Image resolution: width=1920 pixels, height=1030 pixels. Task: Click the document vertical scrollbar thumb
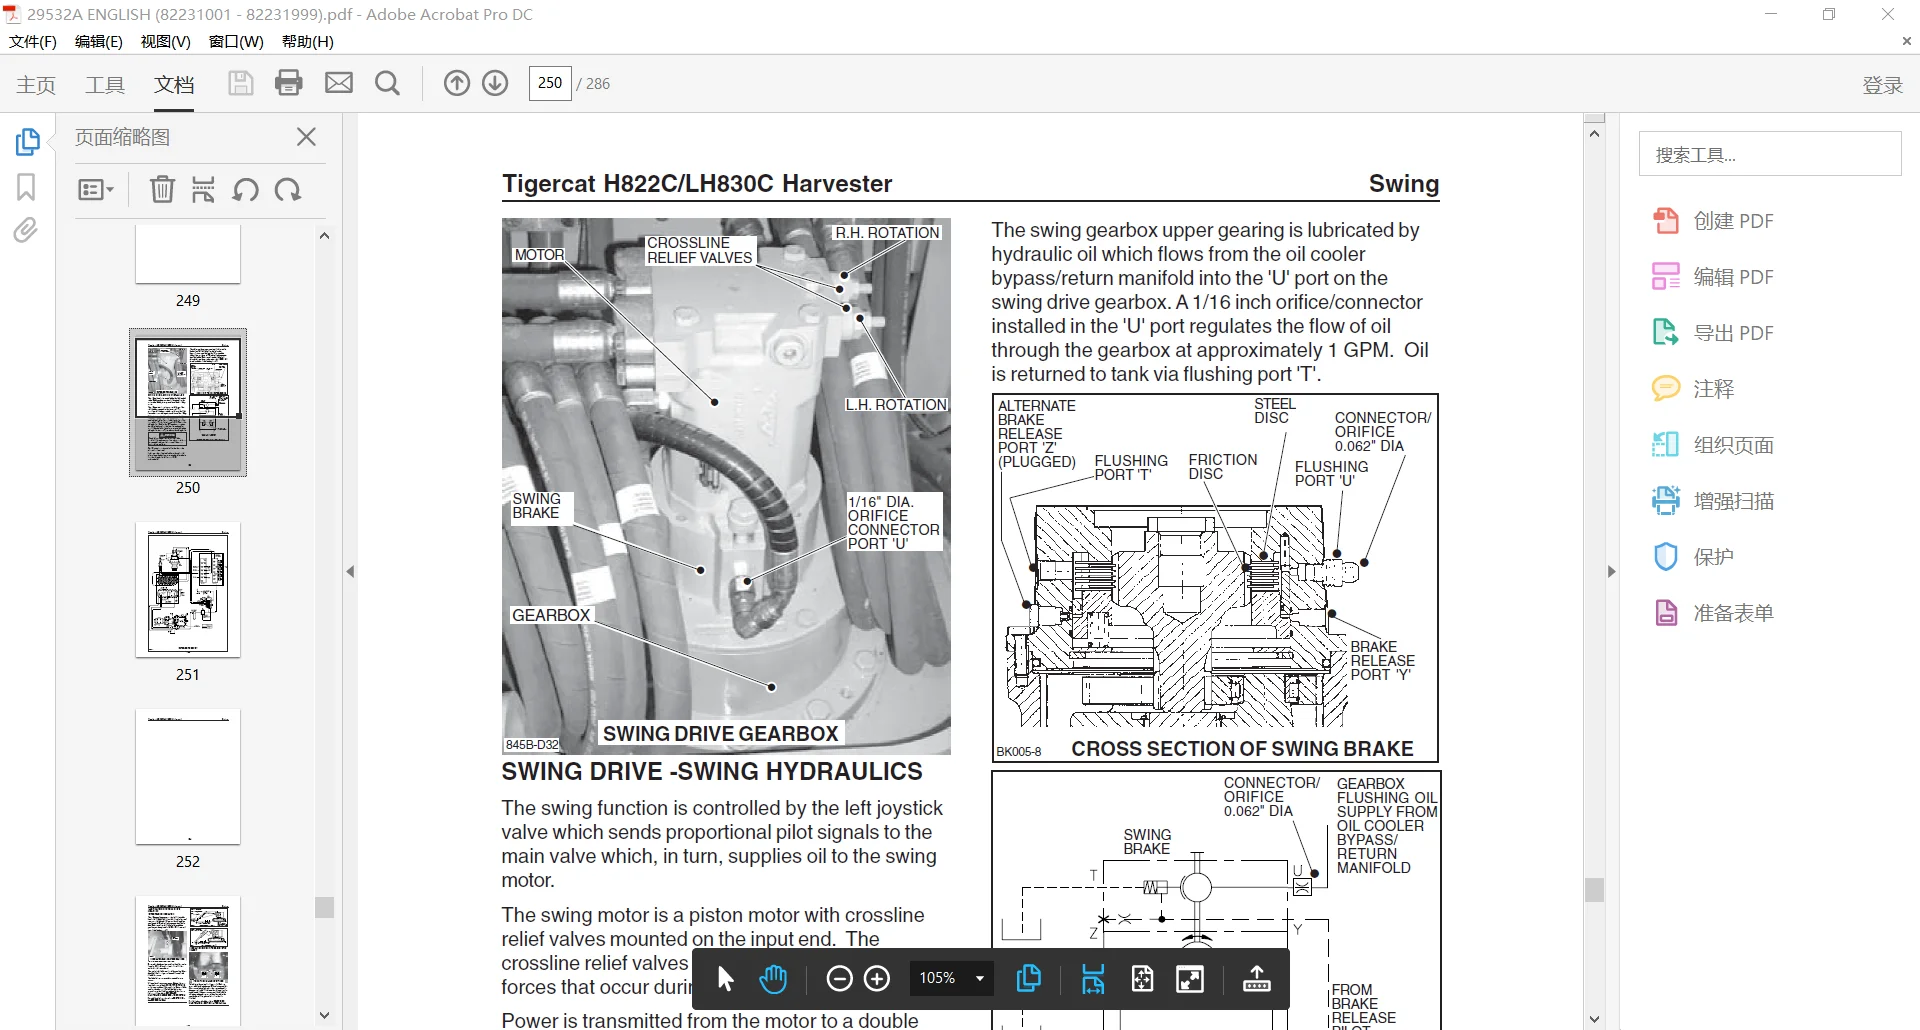(1594, 889)
